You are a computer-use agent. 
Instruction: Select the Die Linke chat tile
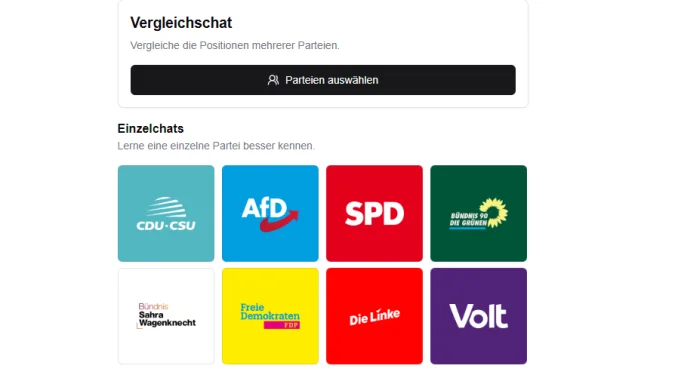click(x=374, y=316)
